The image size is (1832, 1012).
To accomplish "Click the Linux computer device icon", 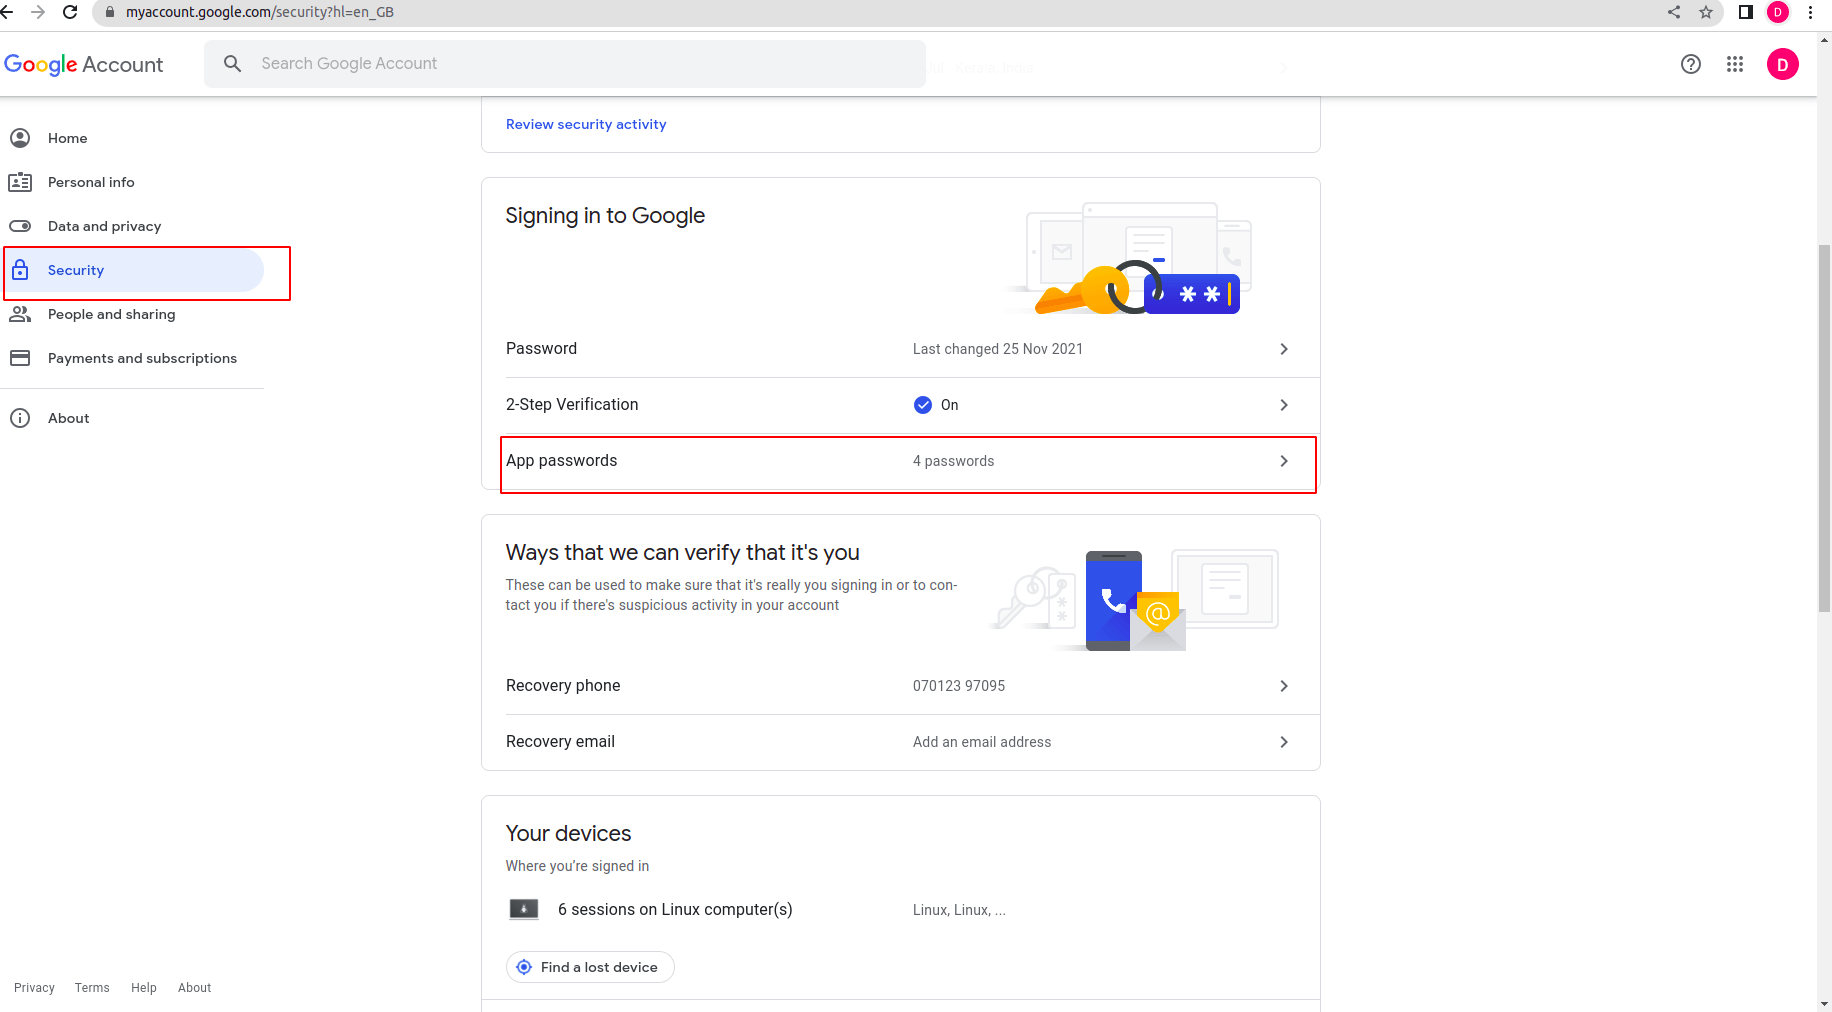I will tap(524, 909).
